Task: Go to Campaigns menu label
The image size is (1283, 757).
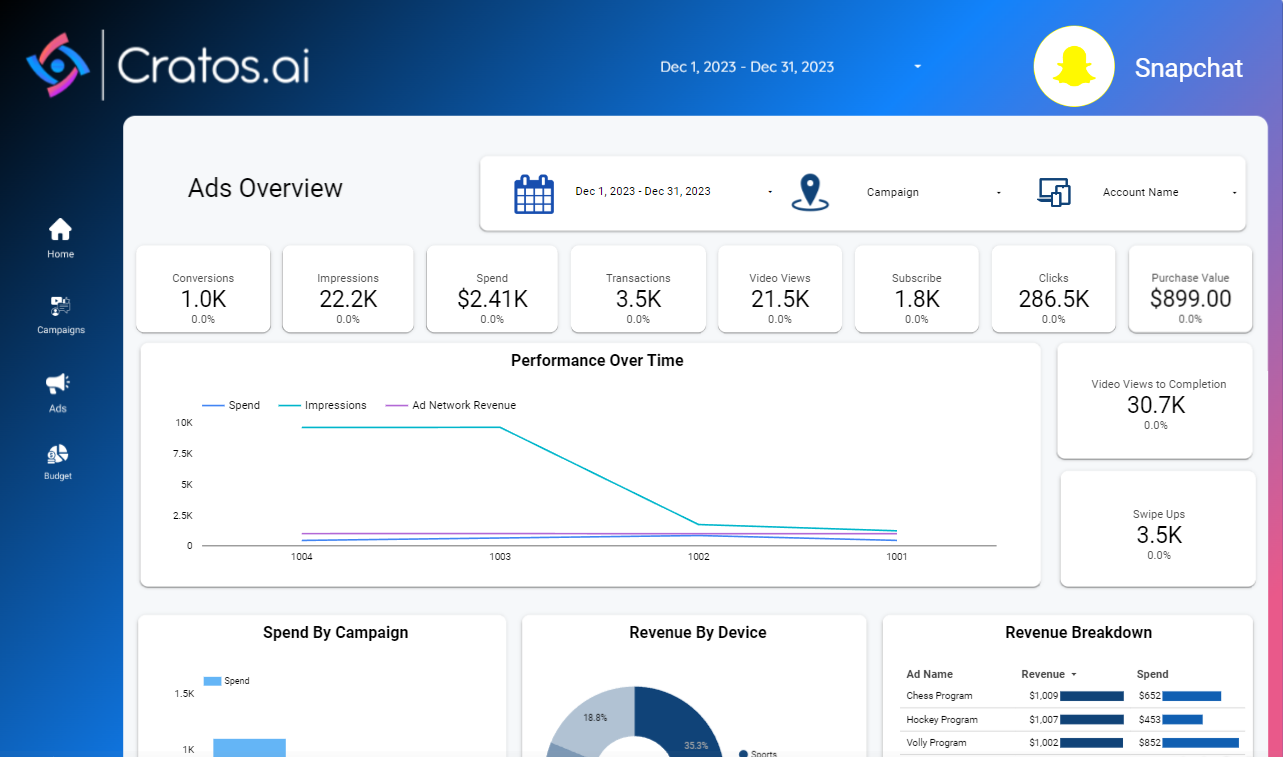Action: click(x=61, y=330)
